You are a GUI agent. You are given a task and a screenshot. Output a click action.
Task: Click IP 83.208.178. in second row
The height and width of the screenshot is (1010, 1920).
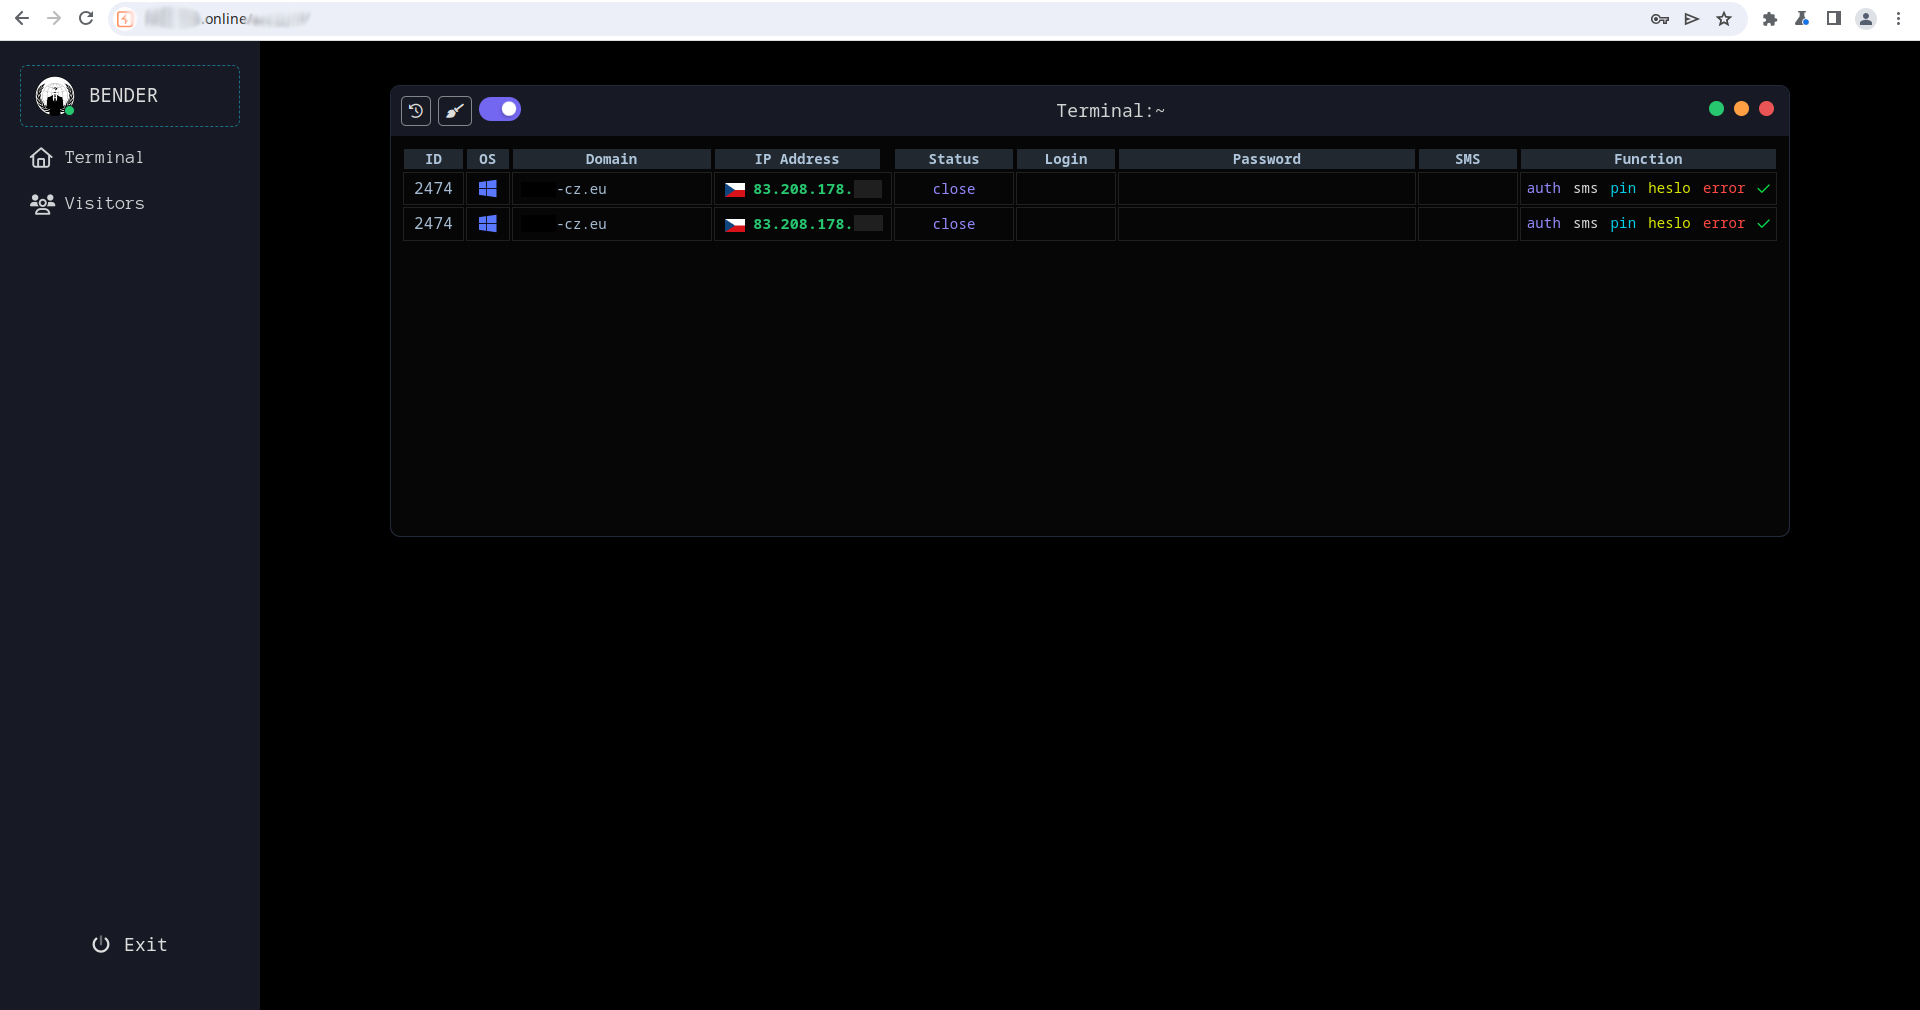(x=802, y=224)
